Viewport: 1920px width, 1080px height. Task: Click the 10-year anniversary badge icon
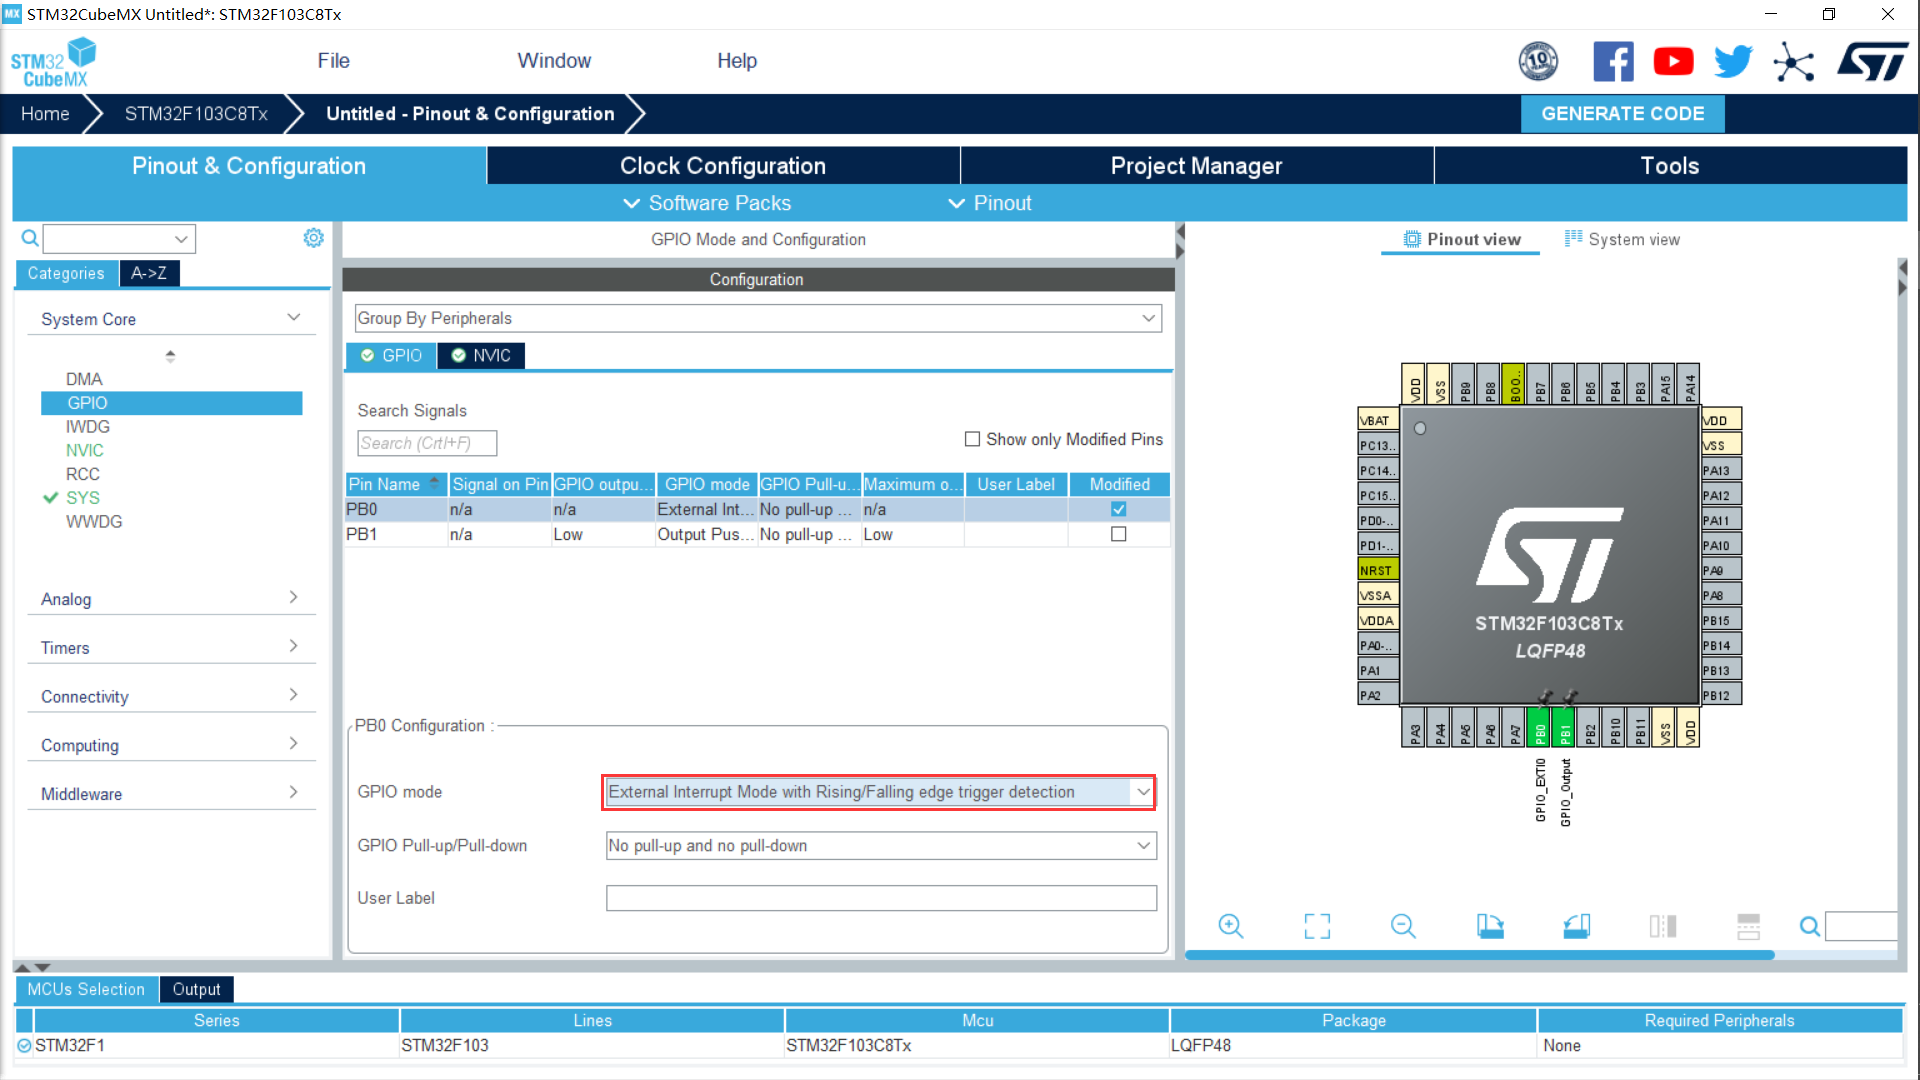1538,62
